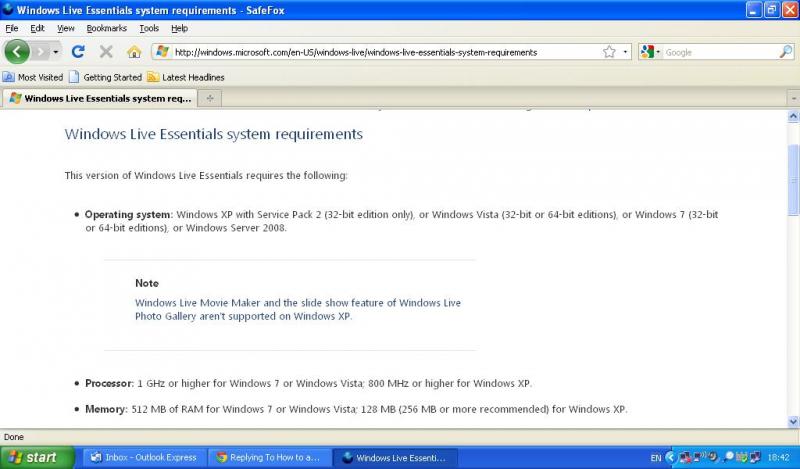
Task: Open the Edit menu
Action: pyautogui.click(x=37, y=28)
